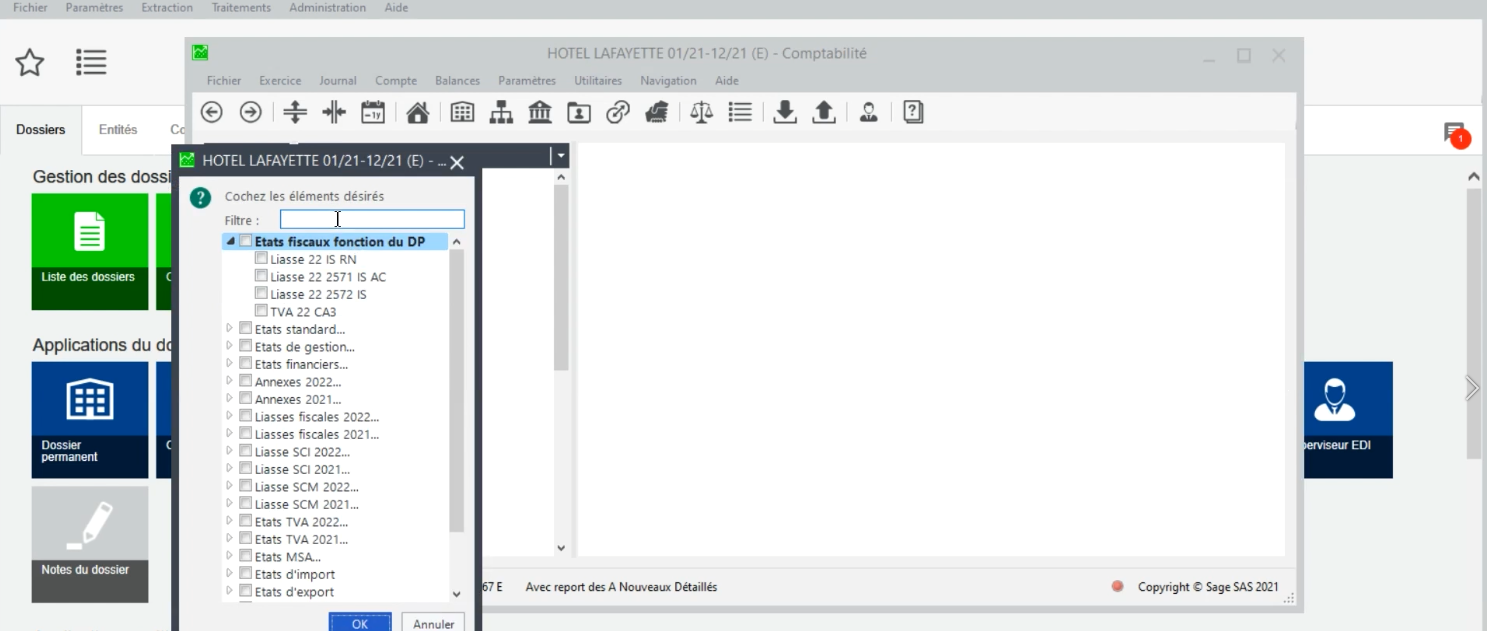
Task: Open the Liste des dossiers tile
Action: pos(90,251)
